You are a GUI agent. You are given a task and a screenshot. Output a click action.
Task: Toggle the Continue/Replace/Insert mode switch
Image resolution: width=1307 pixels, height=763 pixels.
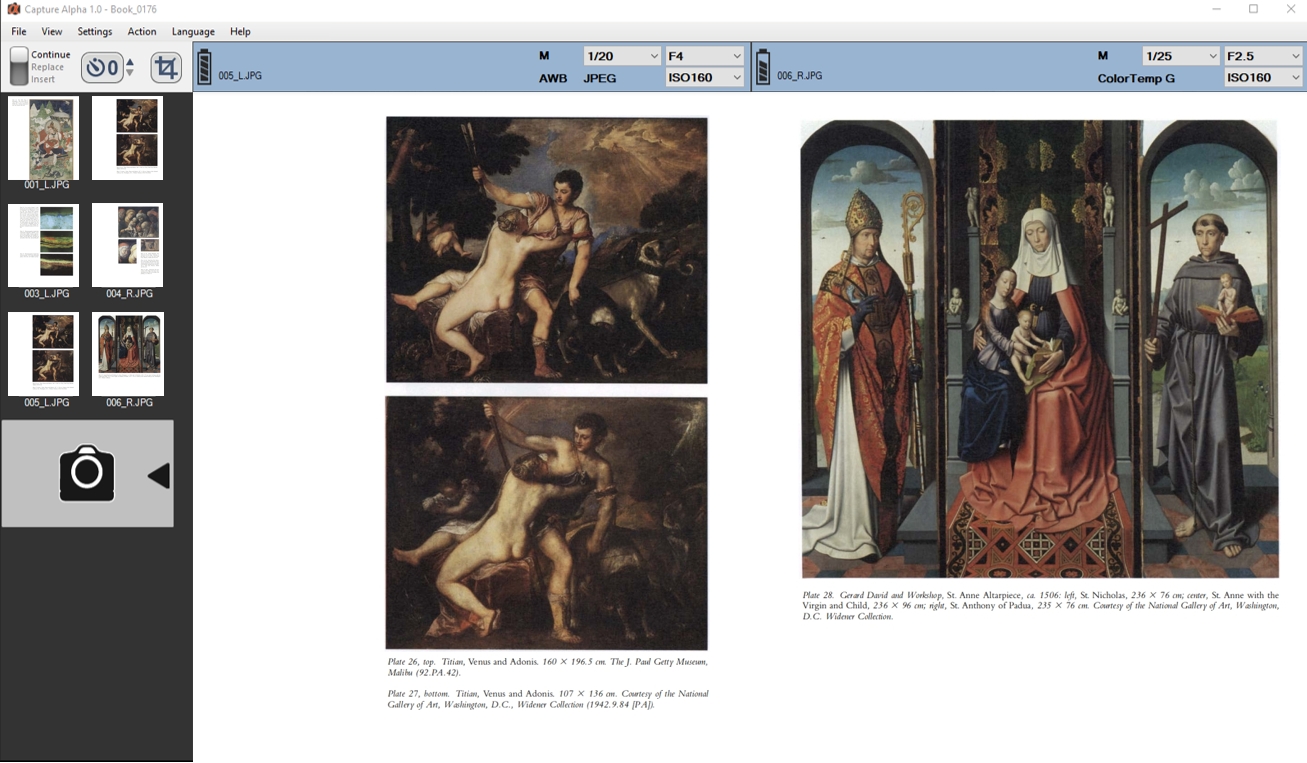point(19,67)
